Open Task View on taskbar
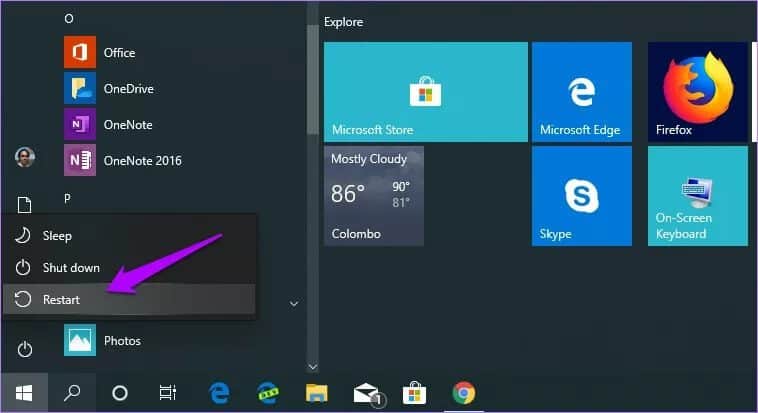 tap(168, 393)
